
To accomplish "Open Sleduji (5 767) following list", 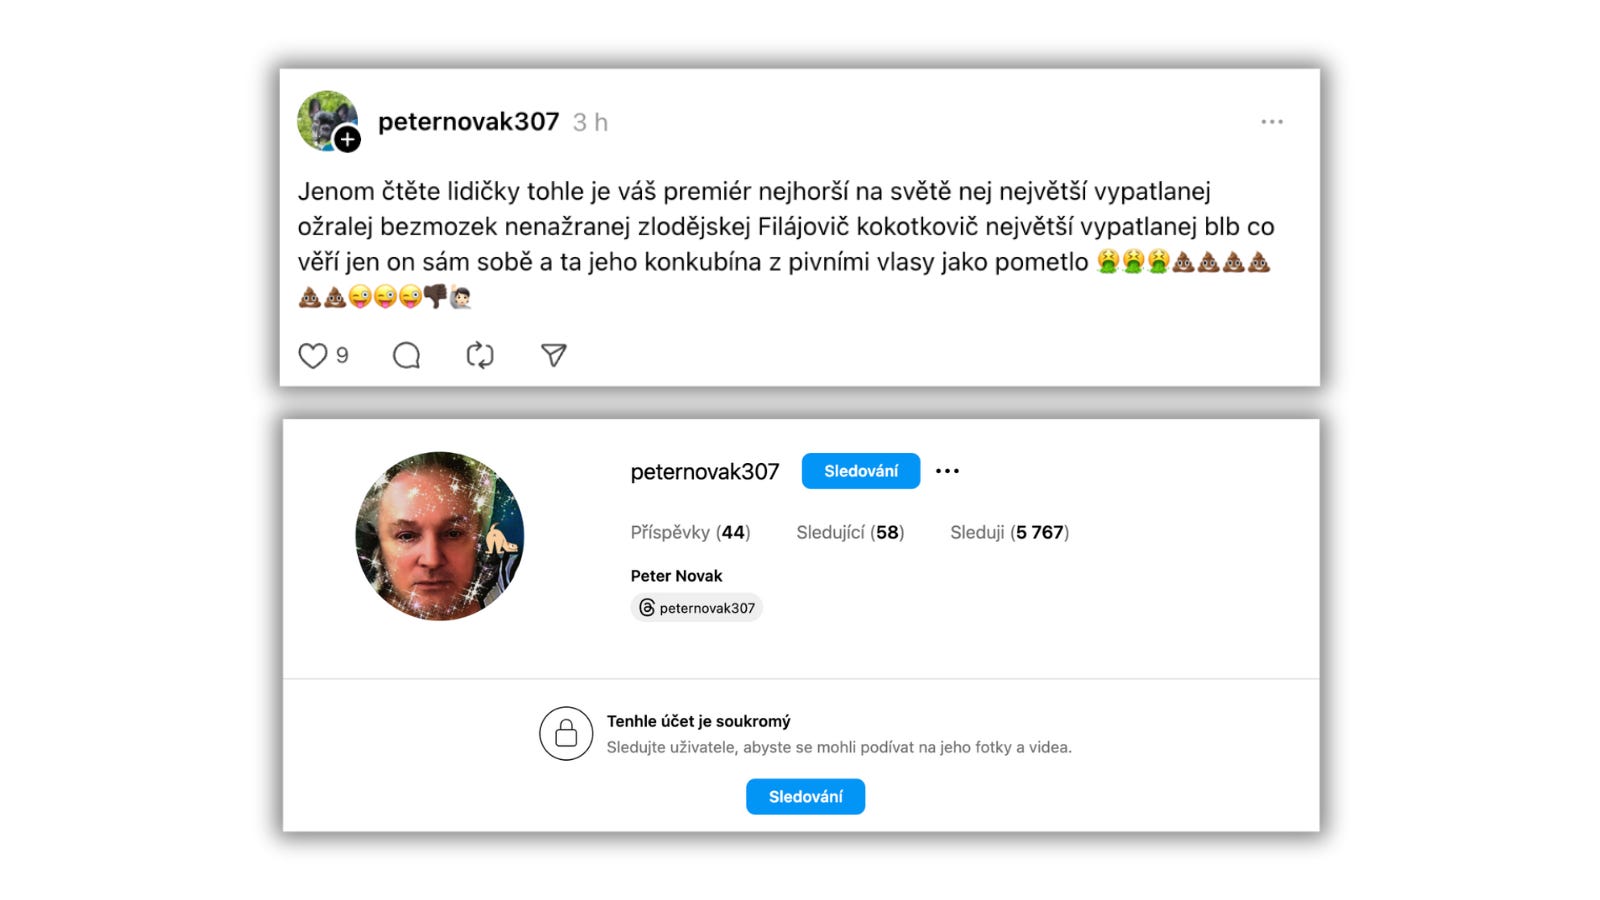I will coord(1009,532).
